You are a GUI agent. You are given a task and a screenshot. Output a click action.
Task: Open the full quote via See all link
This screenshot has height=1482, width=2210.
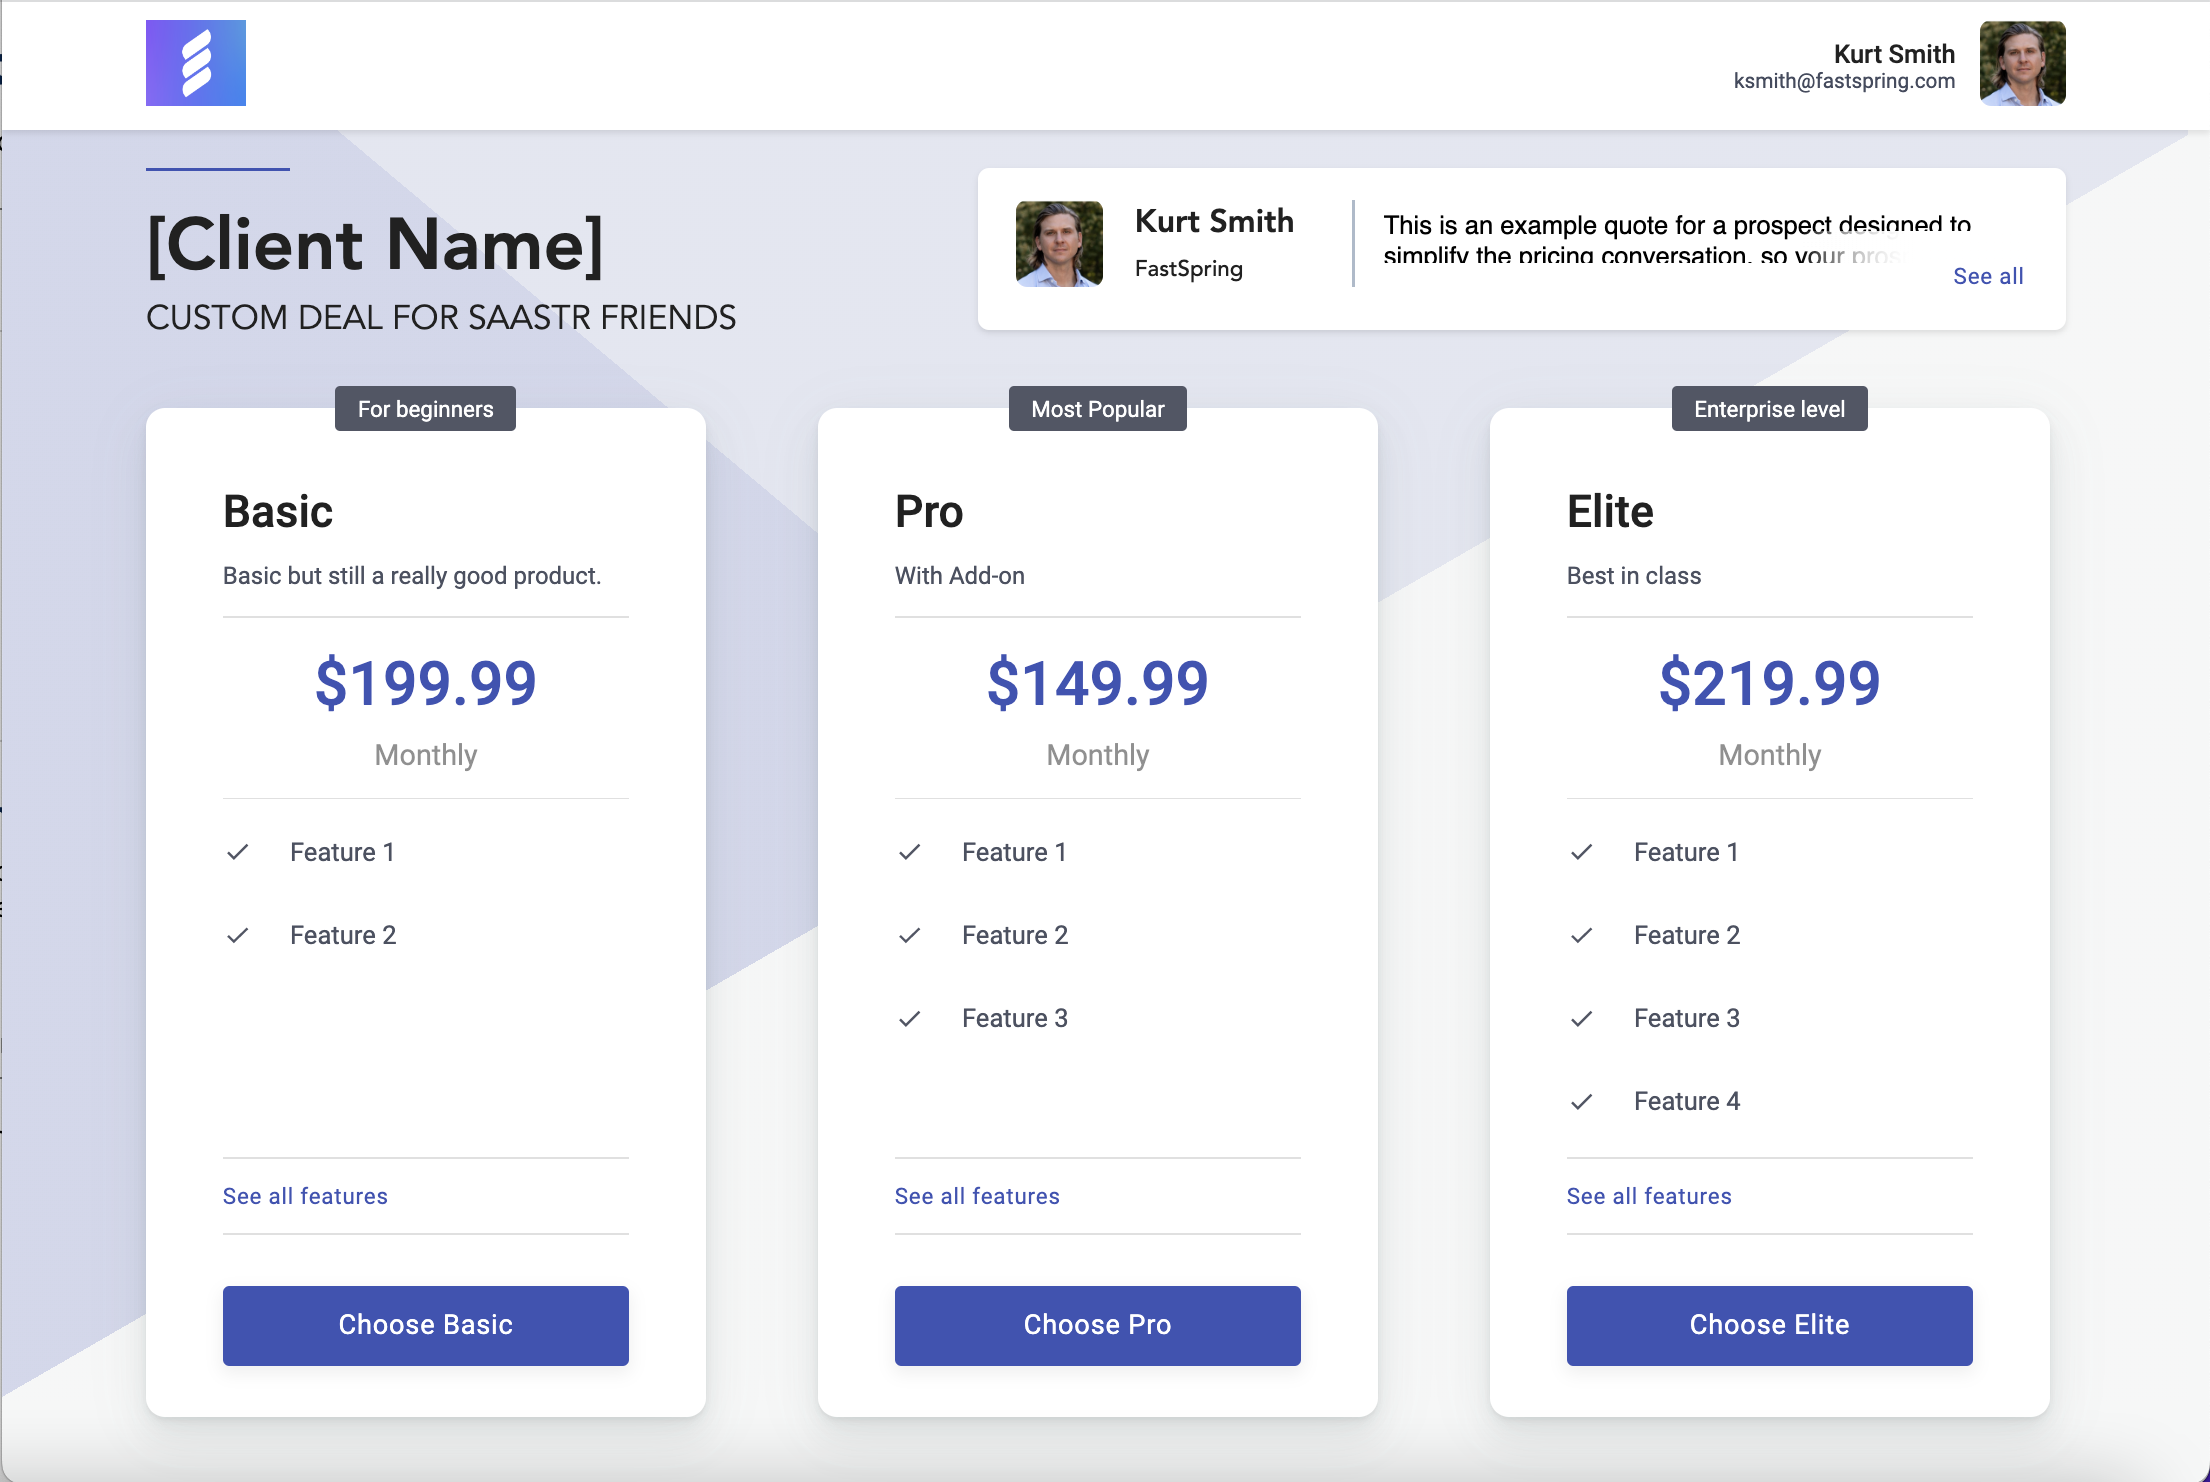(1988, 277)
